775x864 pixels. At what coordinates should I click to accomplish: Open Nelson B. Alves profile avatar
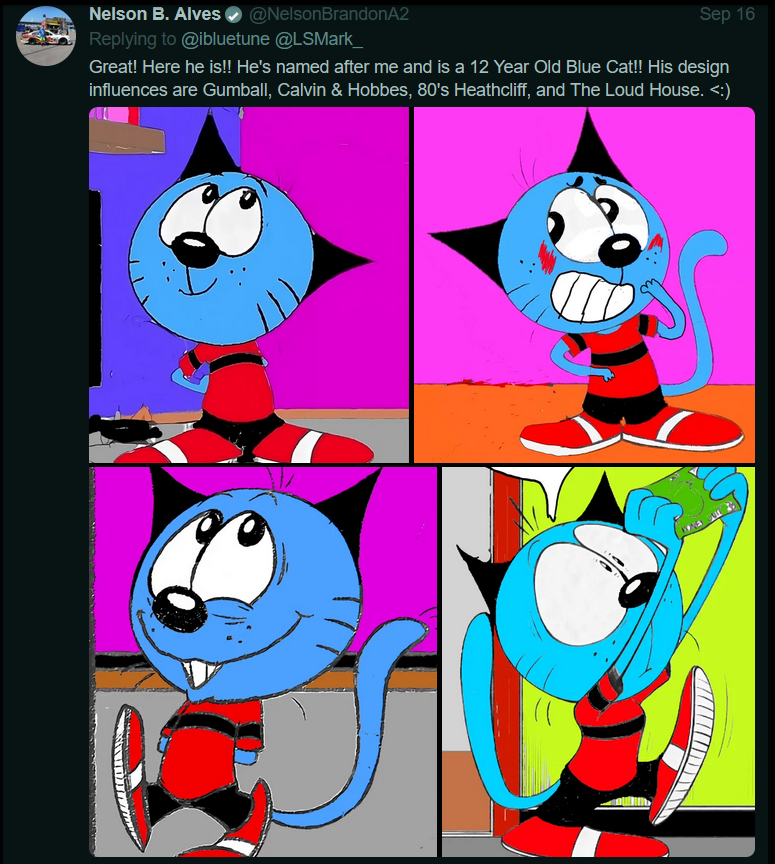click(46, 36)
